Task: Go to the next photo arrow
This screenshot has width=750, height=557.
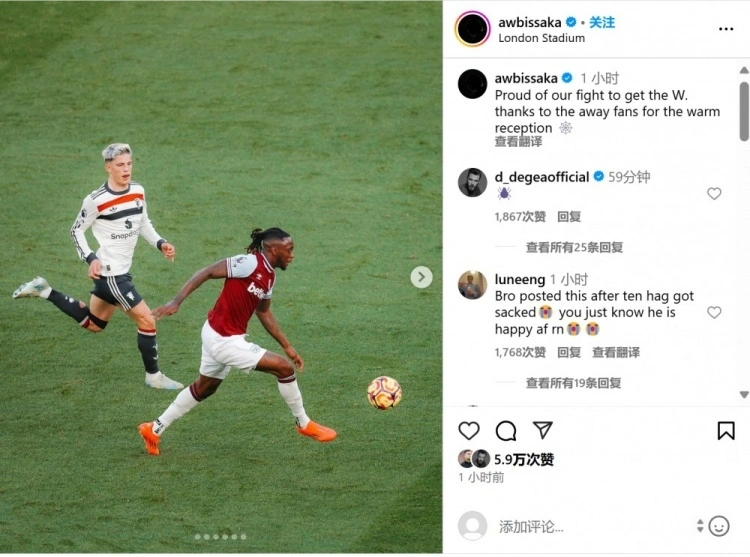Action: pos(421,277)
